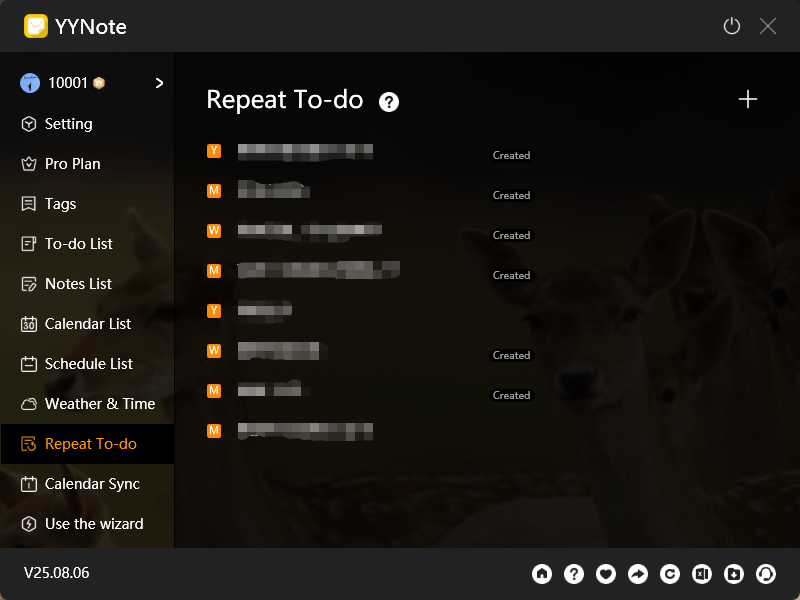Open the Setting section
The image size is (800, 600).
(65, 124)
